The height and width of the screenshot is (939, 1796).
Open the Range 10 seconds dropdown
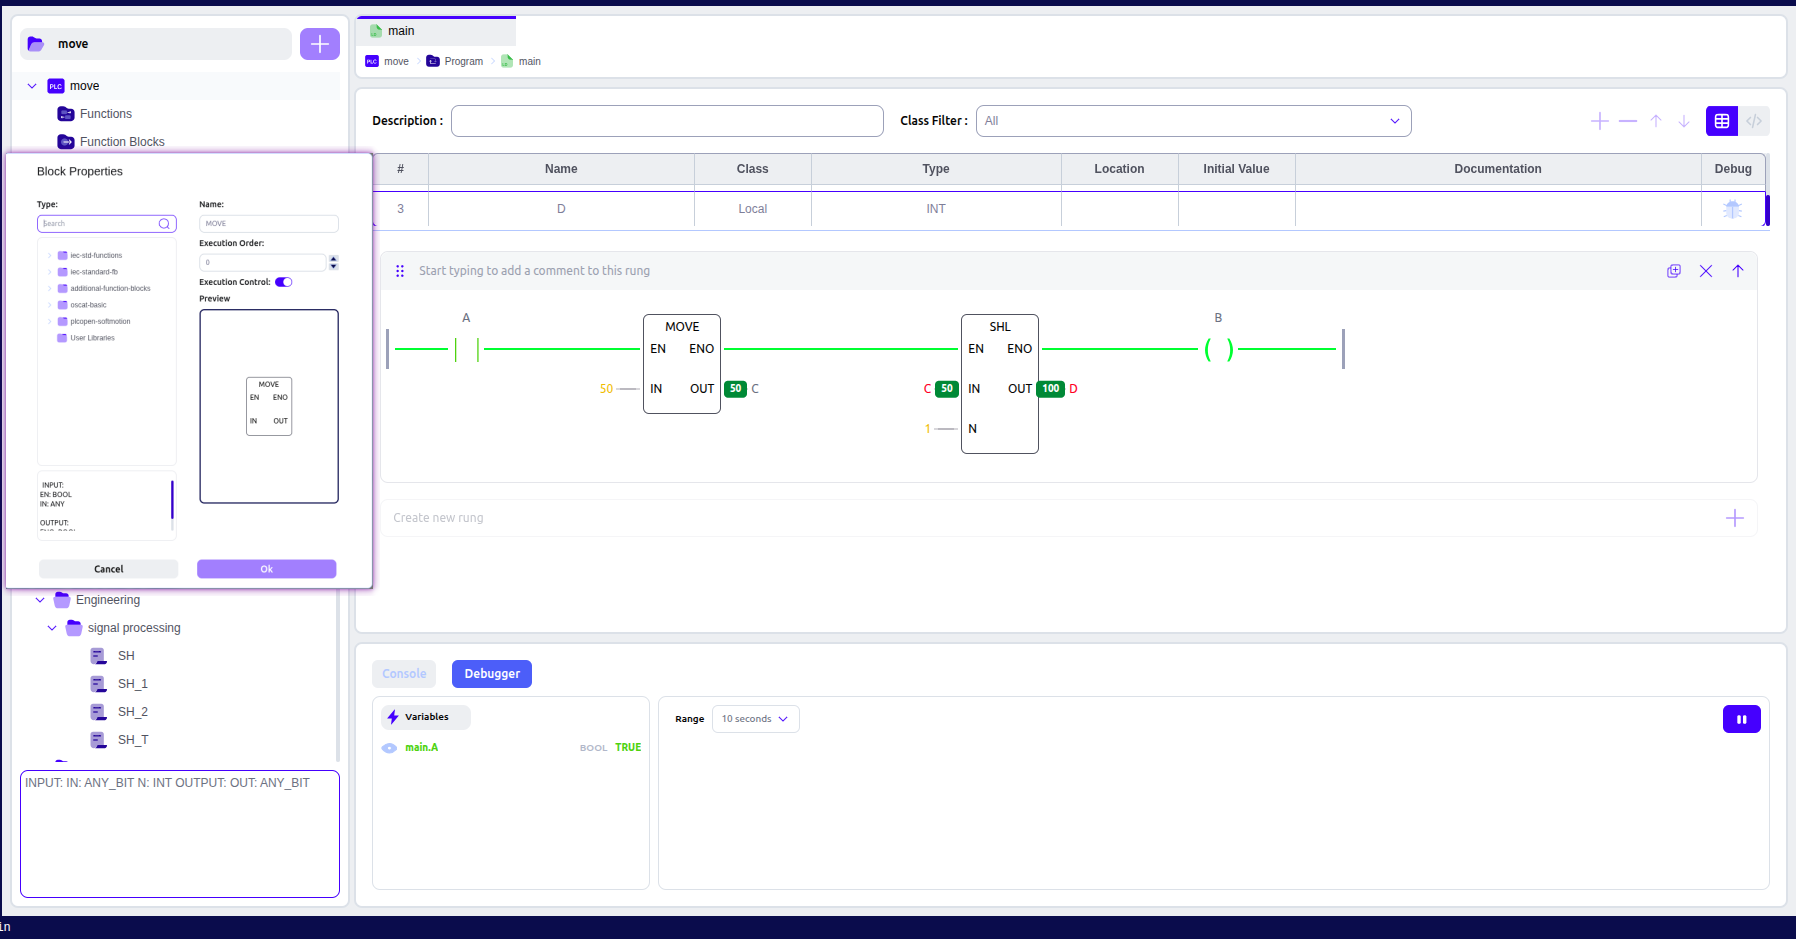755,719
